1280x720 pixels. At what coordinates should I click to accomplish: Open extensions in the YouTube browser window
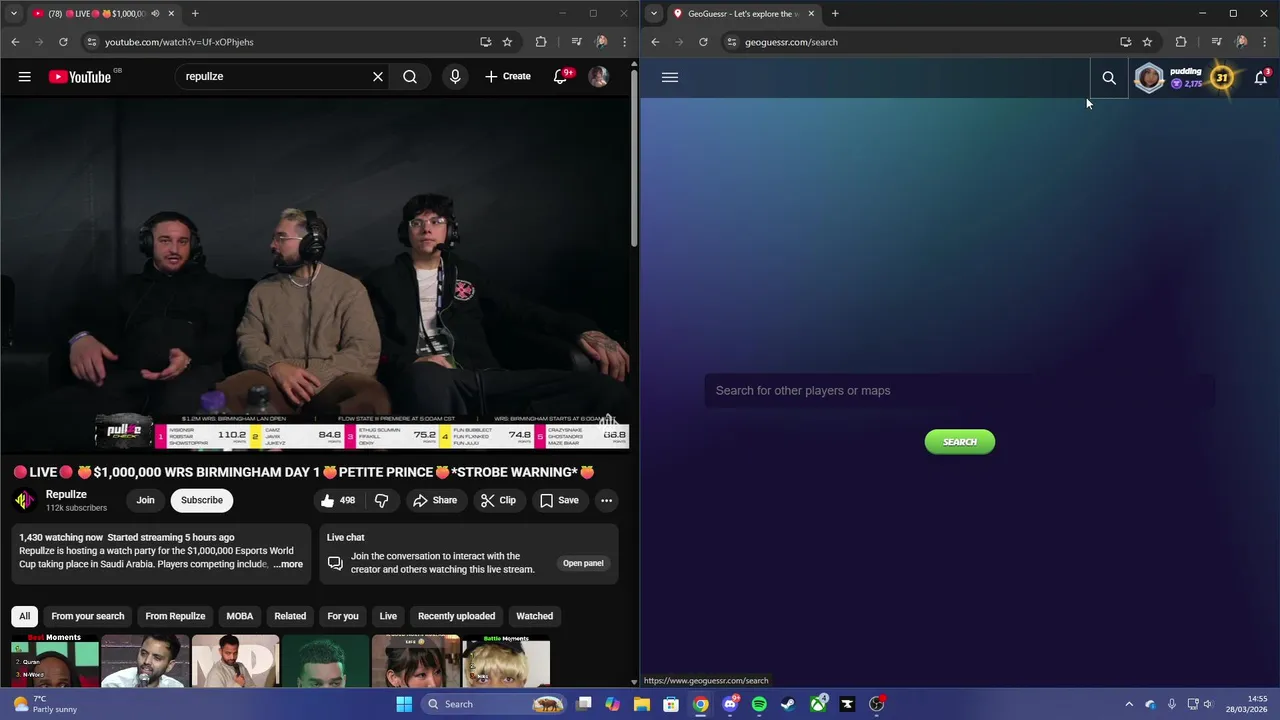(x=541, y=42)
